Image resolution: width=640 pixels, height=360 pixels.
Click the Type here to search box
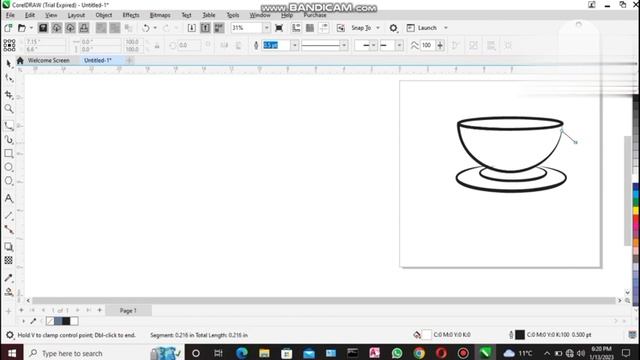[104, 353]
